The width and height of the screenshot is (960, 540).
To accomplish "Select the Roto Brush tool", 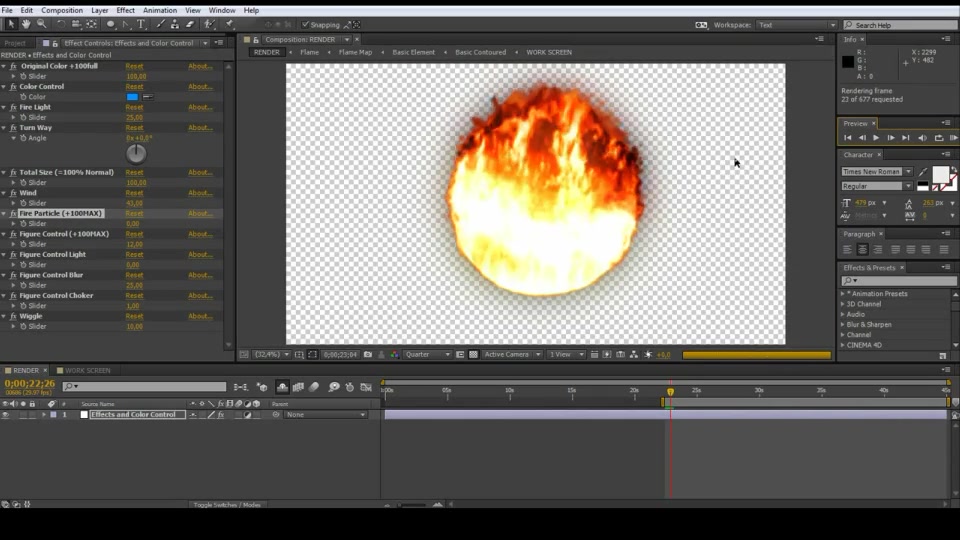I will 210,24.
